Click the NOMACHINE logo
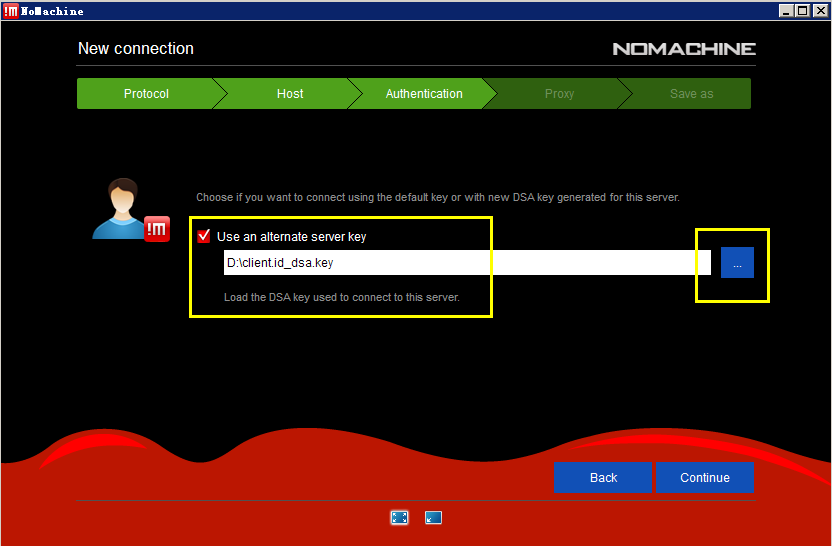The image size is (832, 546). tap(684, 49)
